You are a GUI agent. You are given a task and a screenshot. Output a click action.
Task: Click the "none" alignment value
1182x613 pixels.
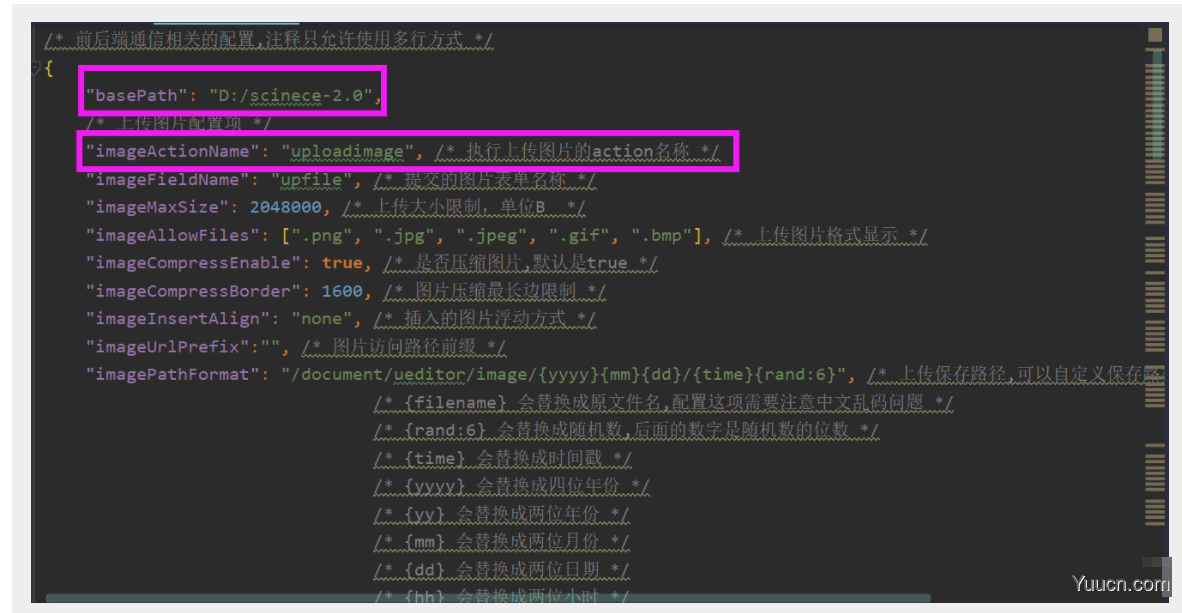coord(322,319)
